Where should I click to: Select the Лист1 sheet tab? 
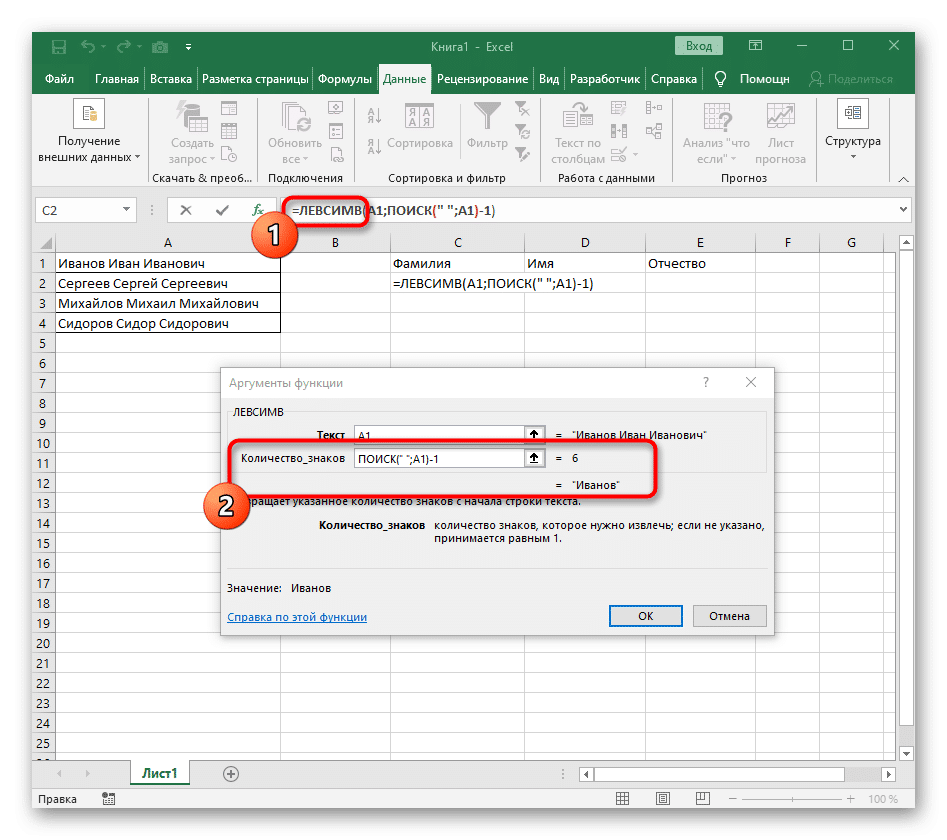(159, 773)
